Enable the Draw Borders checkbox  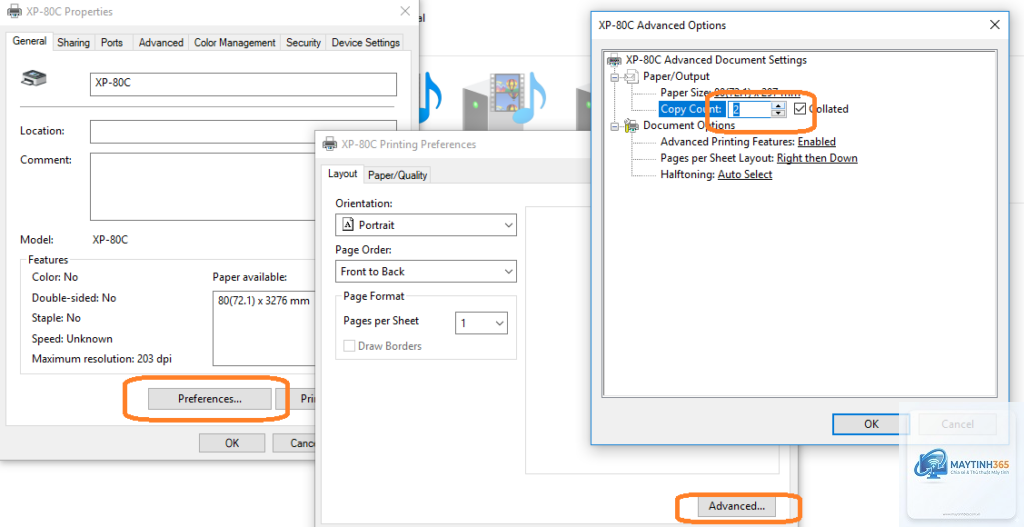pos(349,346)
